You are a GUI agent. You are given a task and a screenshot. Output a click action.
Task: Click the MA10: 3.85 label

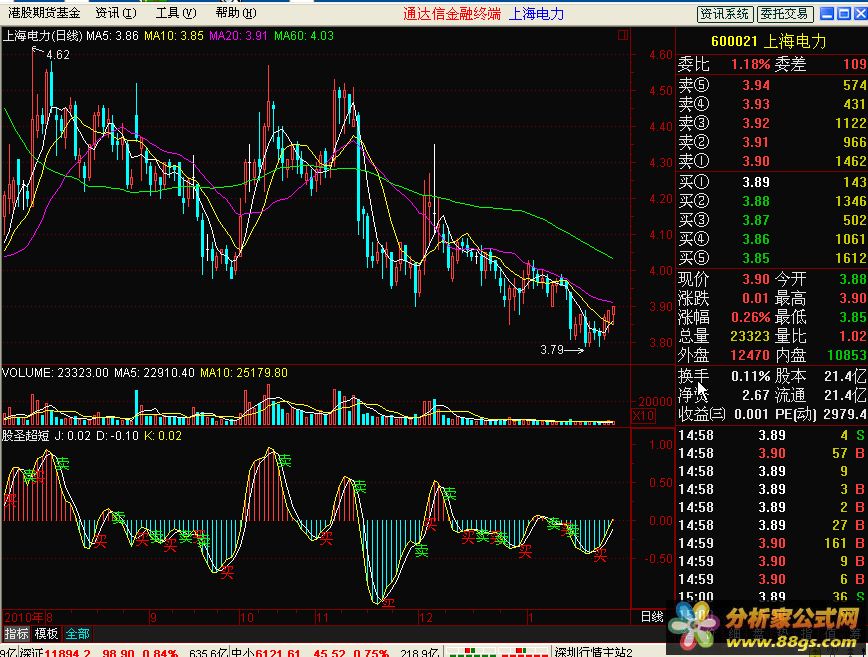pos(174,36)
